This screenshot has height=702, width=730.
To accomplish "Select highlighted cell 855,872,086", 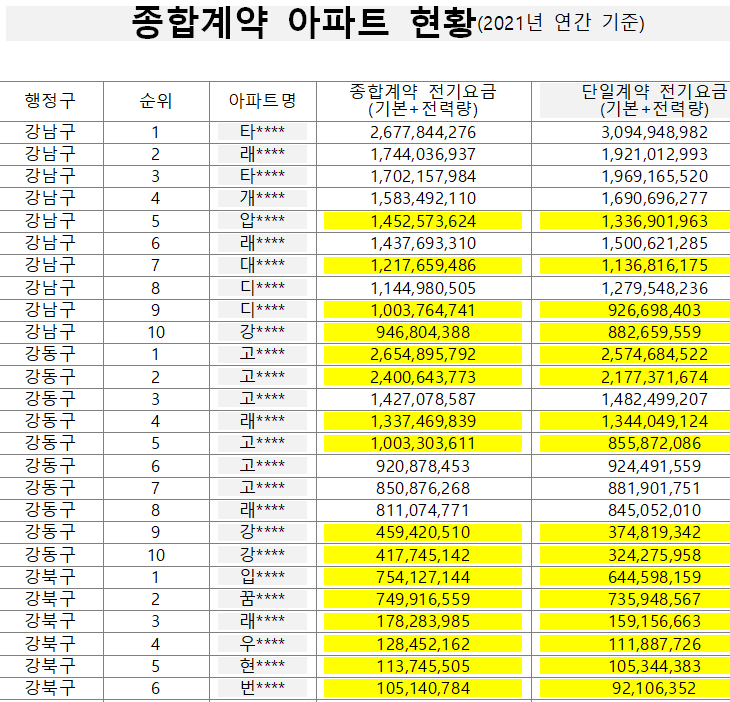I will (x=635, y=444).
